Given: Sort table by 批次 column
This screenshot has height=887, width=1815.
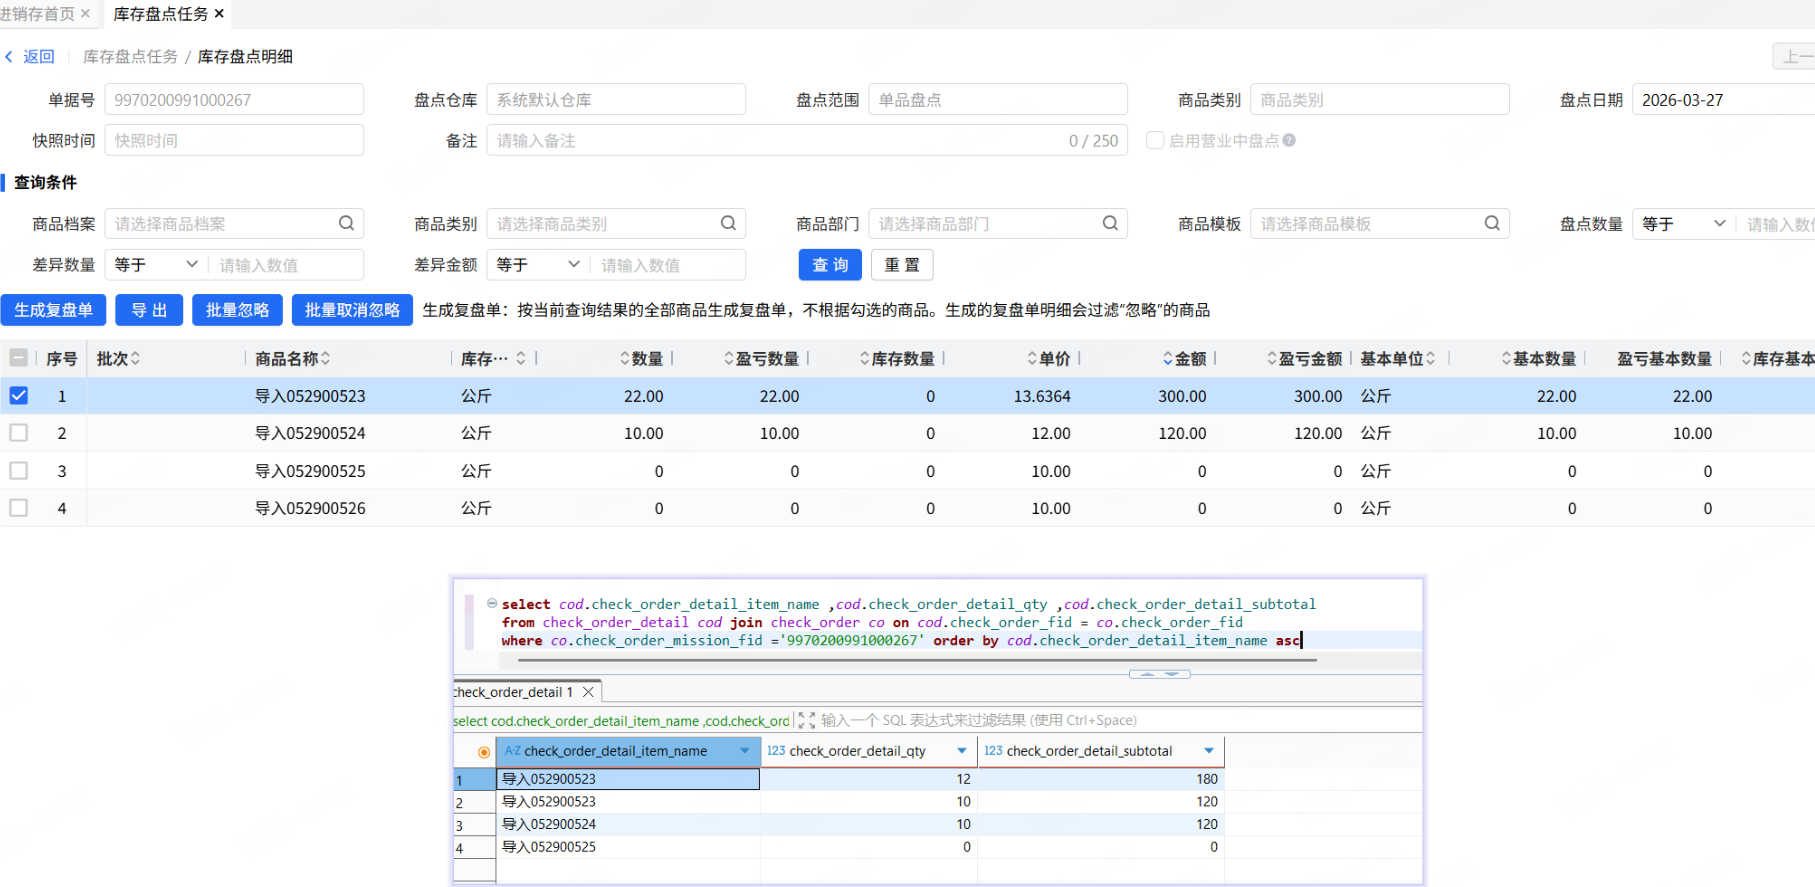Looking at the screenshot, I should [x=135, y=358].
